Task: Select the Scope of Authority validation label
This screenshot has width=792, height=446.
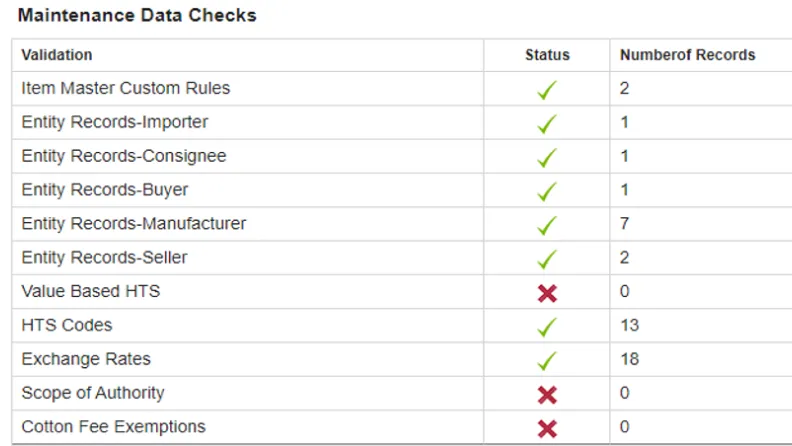Action: point(93,393)
